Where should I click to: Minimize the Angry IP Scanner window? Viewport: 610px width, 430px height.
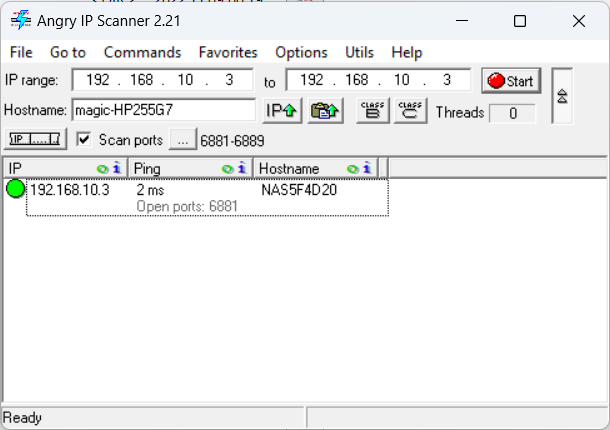pyautogui.click(x=462, y=21)
